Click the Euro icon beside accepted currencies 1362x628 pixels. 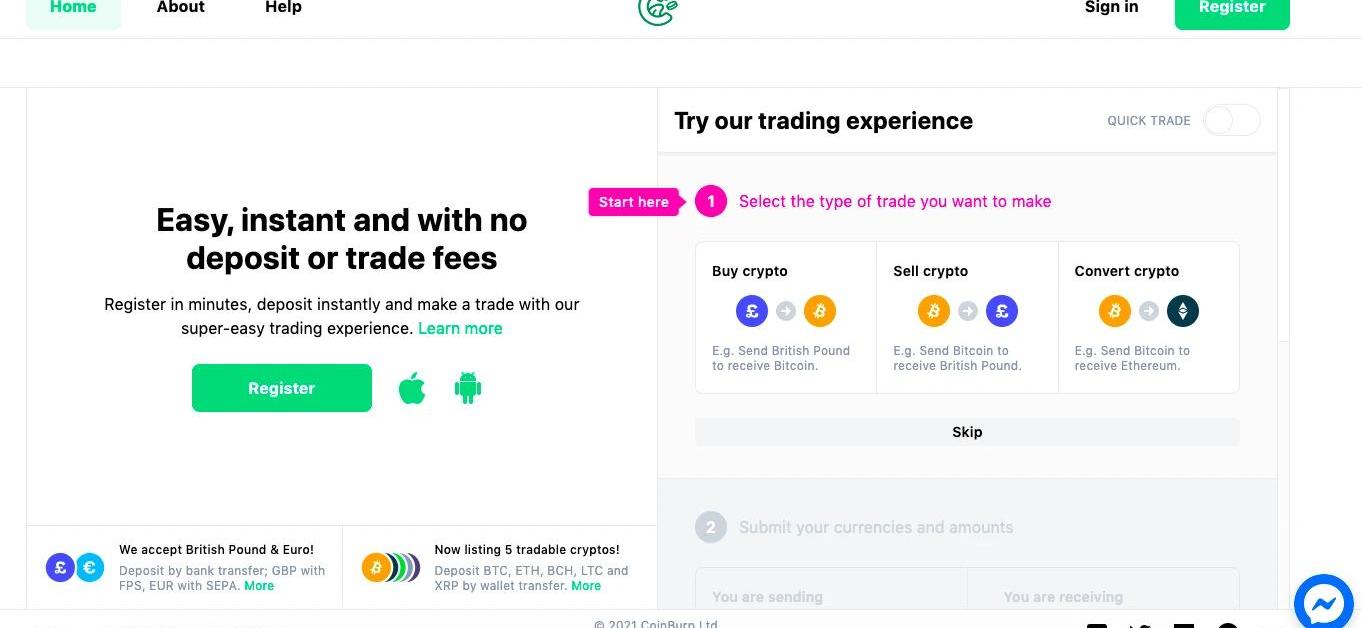[x=90, y=568]
